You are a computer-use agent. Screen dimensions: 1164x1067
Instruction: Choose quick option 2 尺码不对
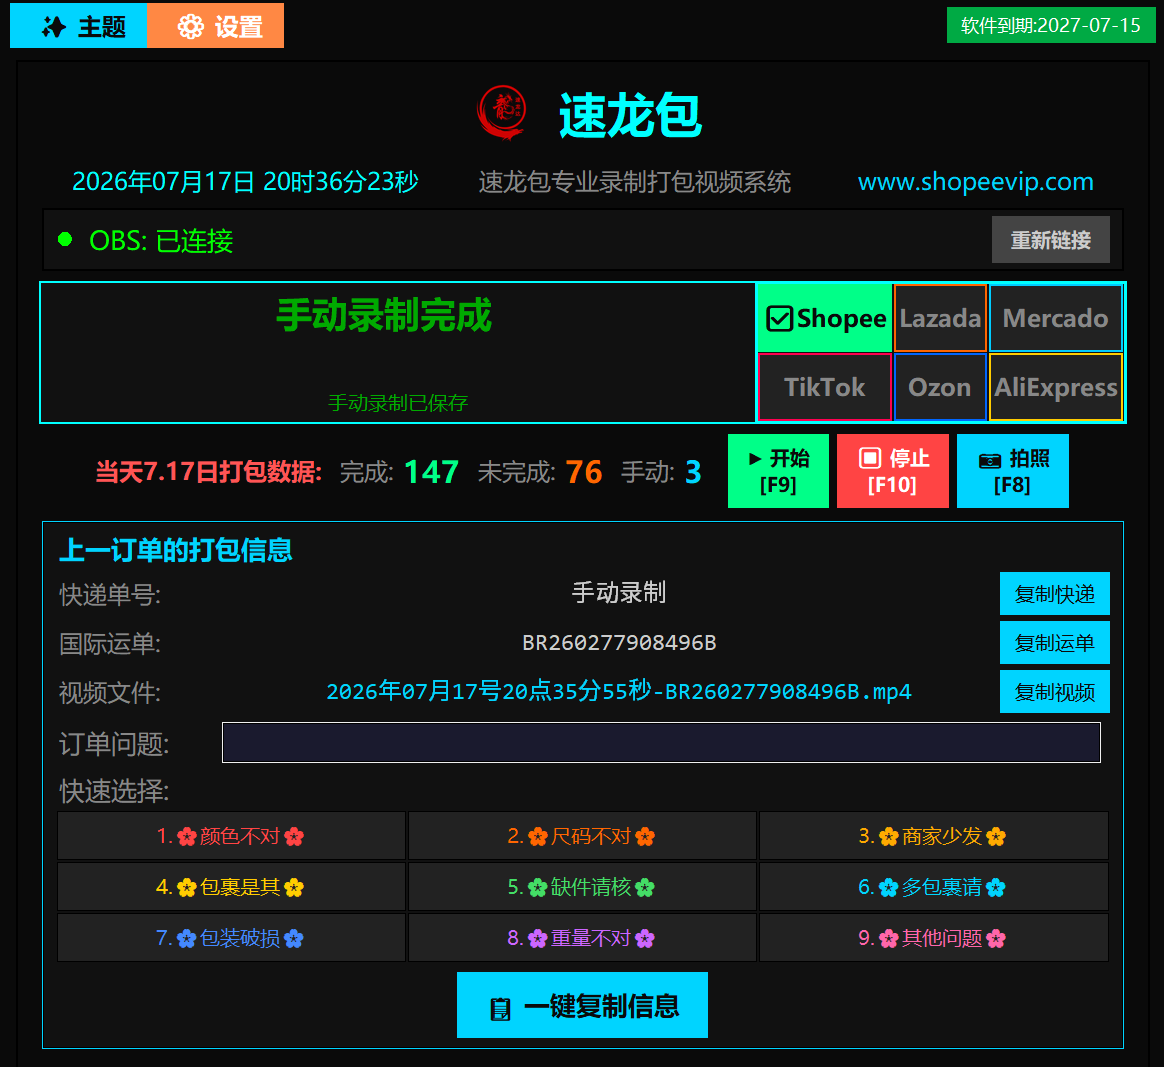pyautogui.click(x=582, y=836)
